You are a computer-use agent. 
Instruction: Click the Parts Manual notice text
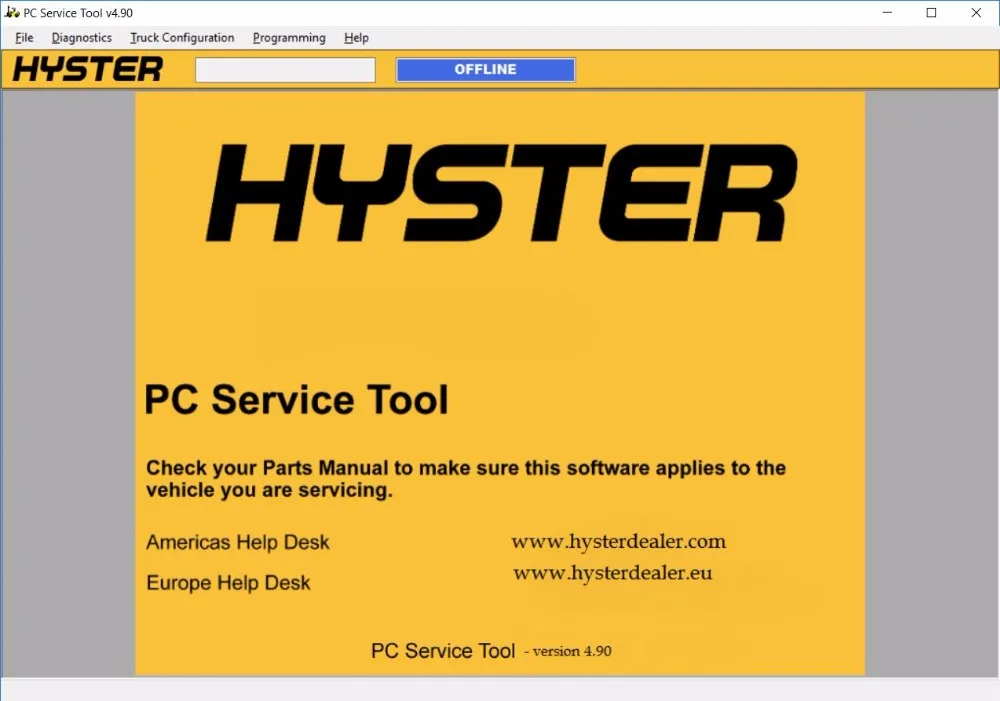pyautogui.click(x=466, y=479)
